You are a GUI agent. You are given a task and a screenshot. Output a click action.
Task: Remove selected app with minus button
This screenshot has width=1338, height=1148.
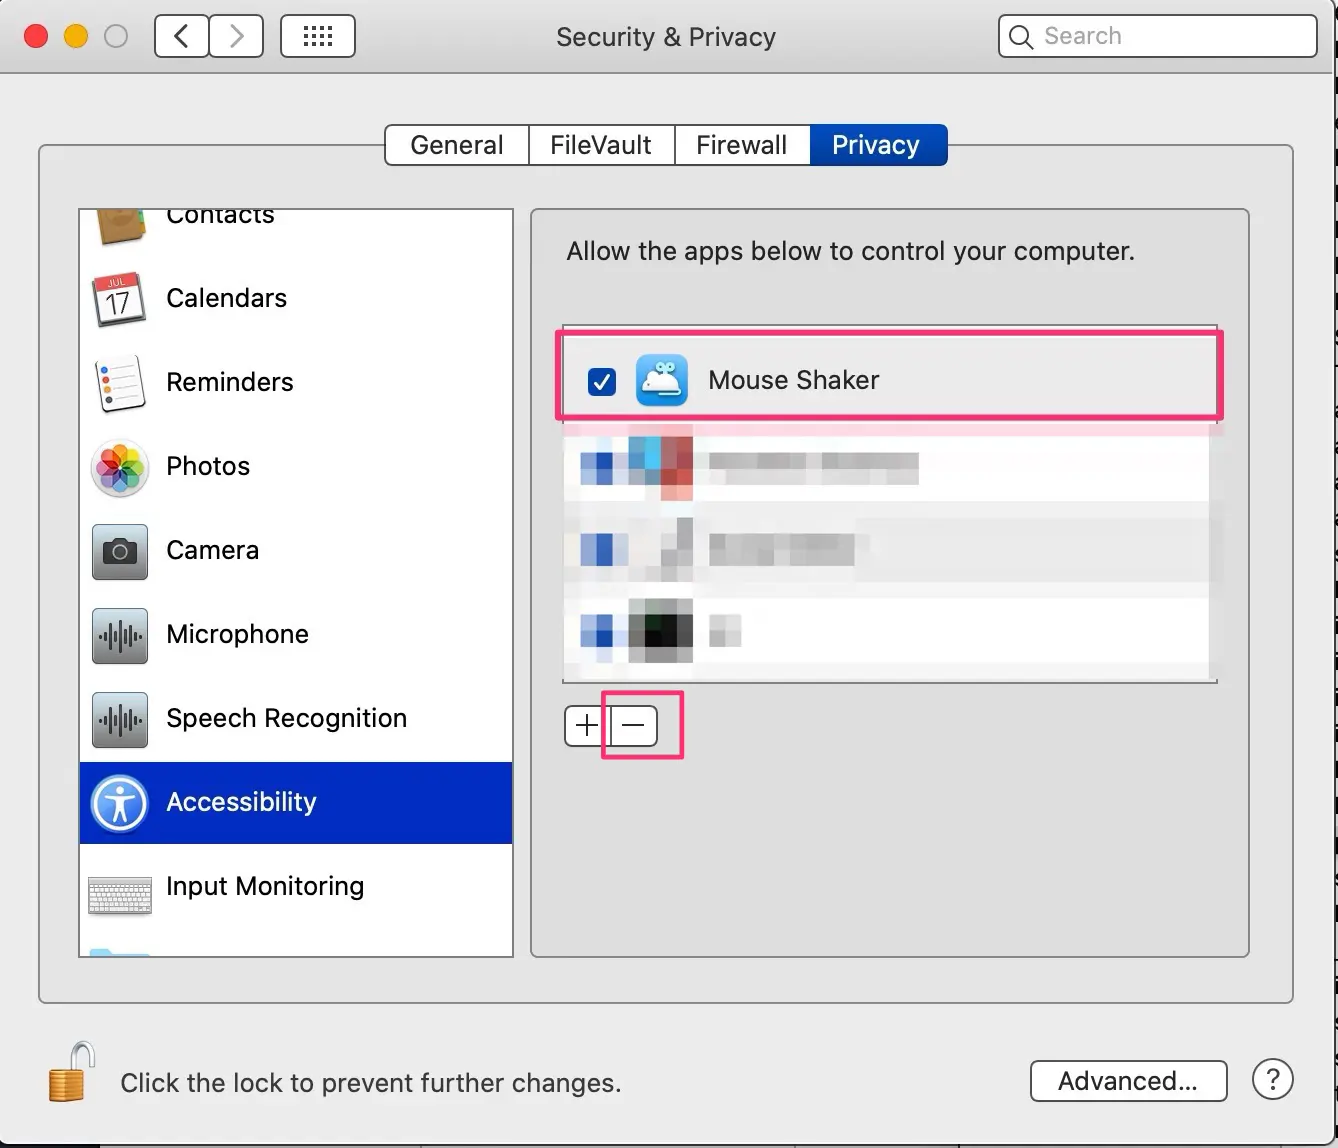tap(634, 726)
